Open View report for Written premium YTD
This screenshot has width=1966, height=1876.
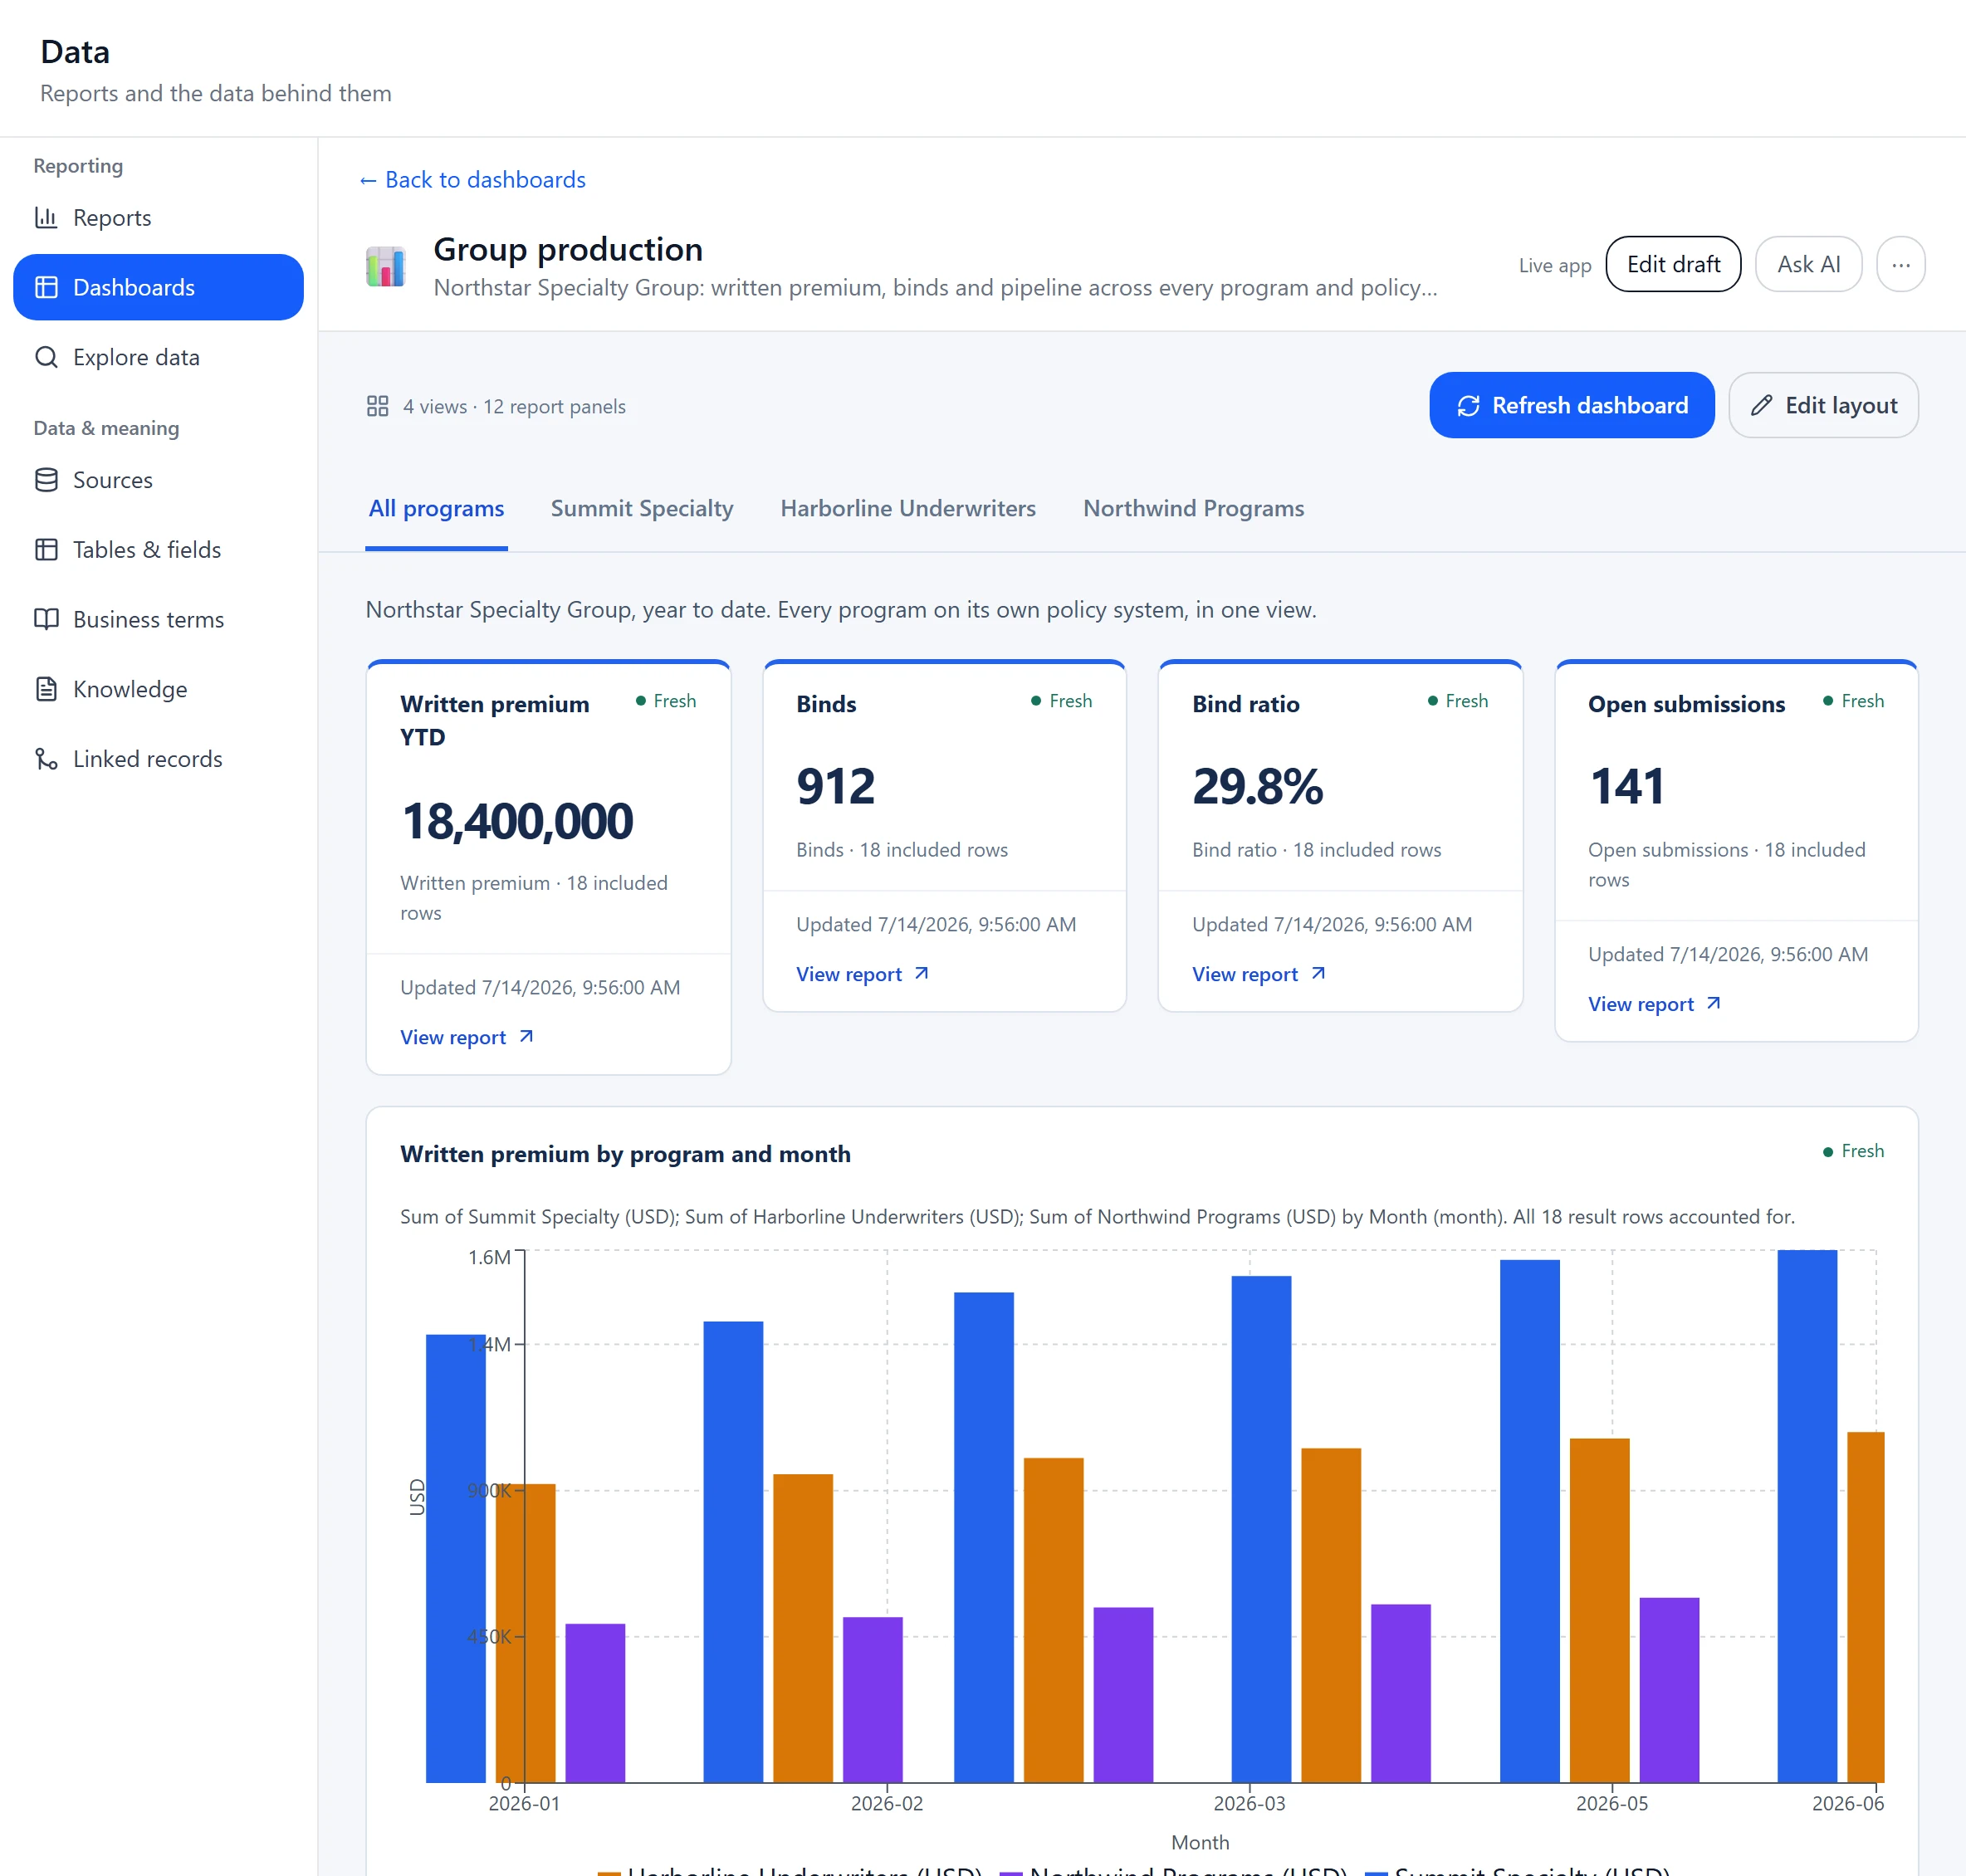click(467, 1037)
